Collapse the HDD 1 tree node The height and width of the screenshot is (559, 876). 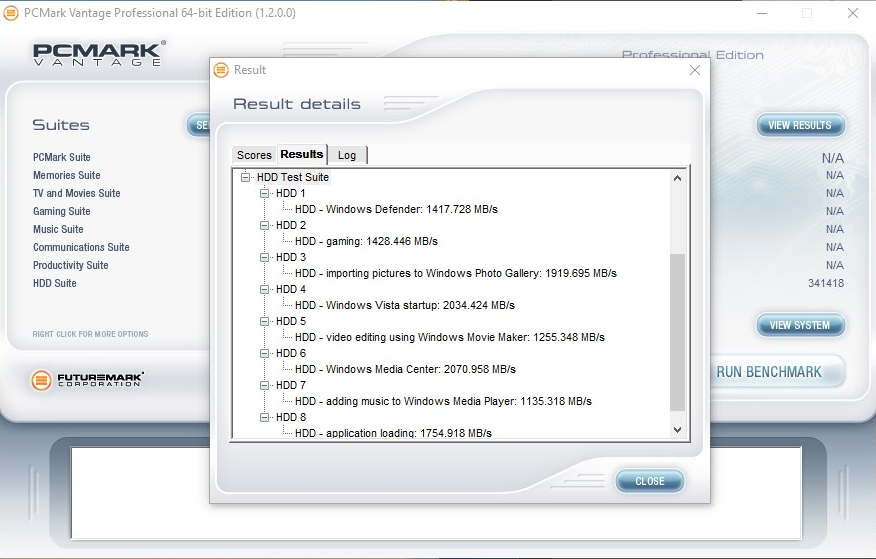[x=265, y=193]
